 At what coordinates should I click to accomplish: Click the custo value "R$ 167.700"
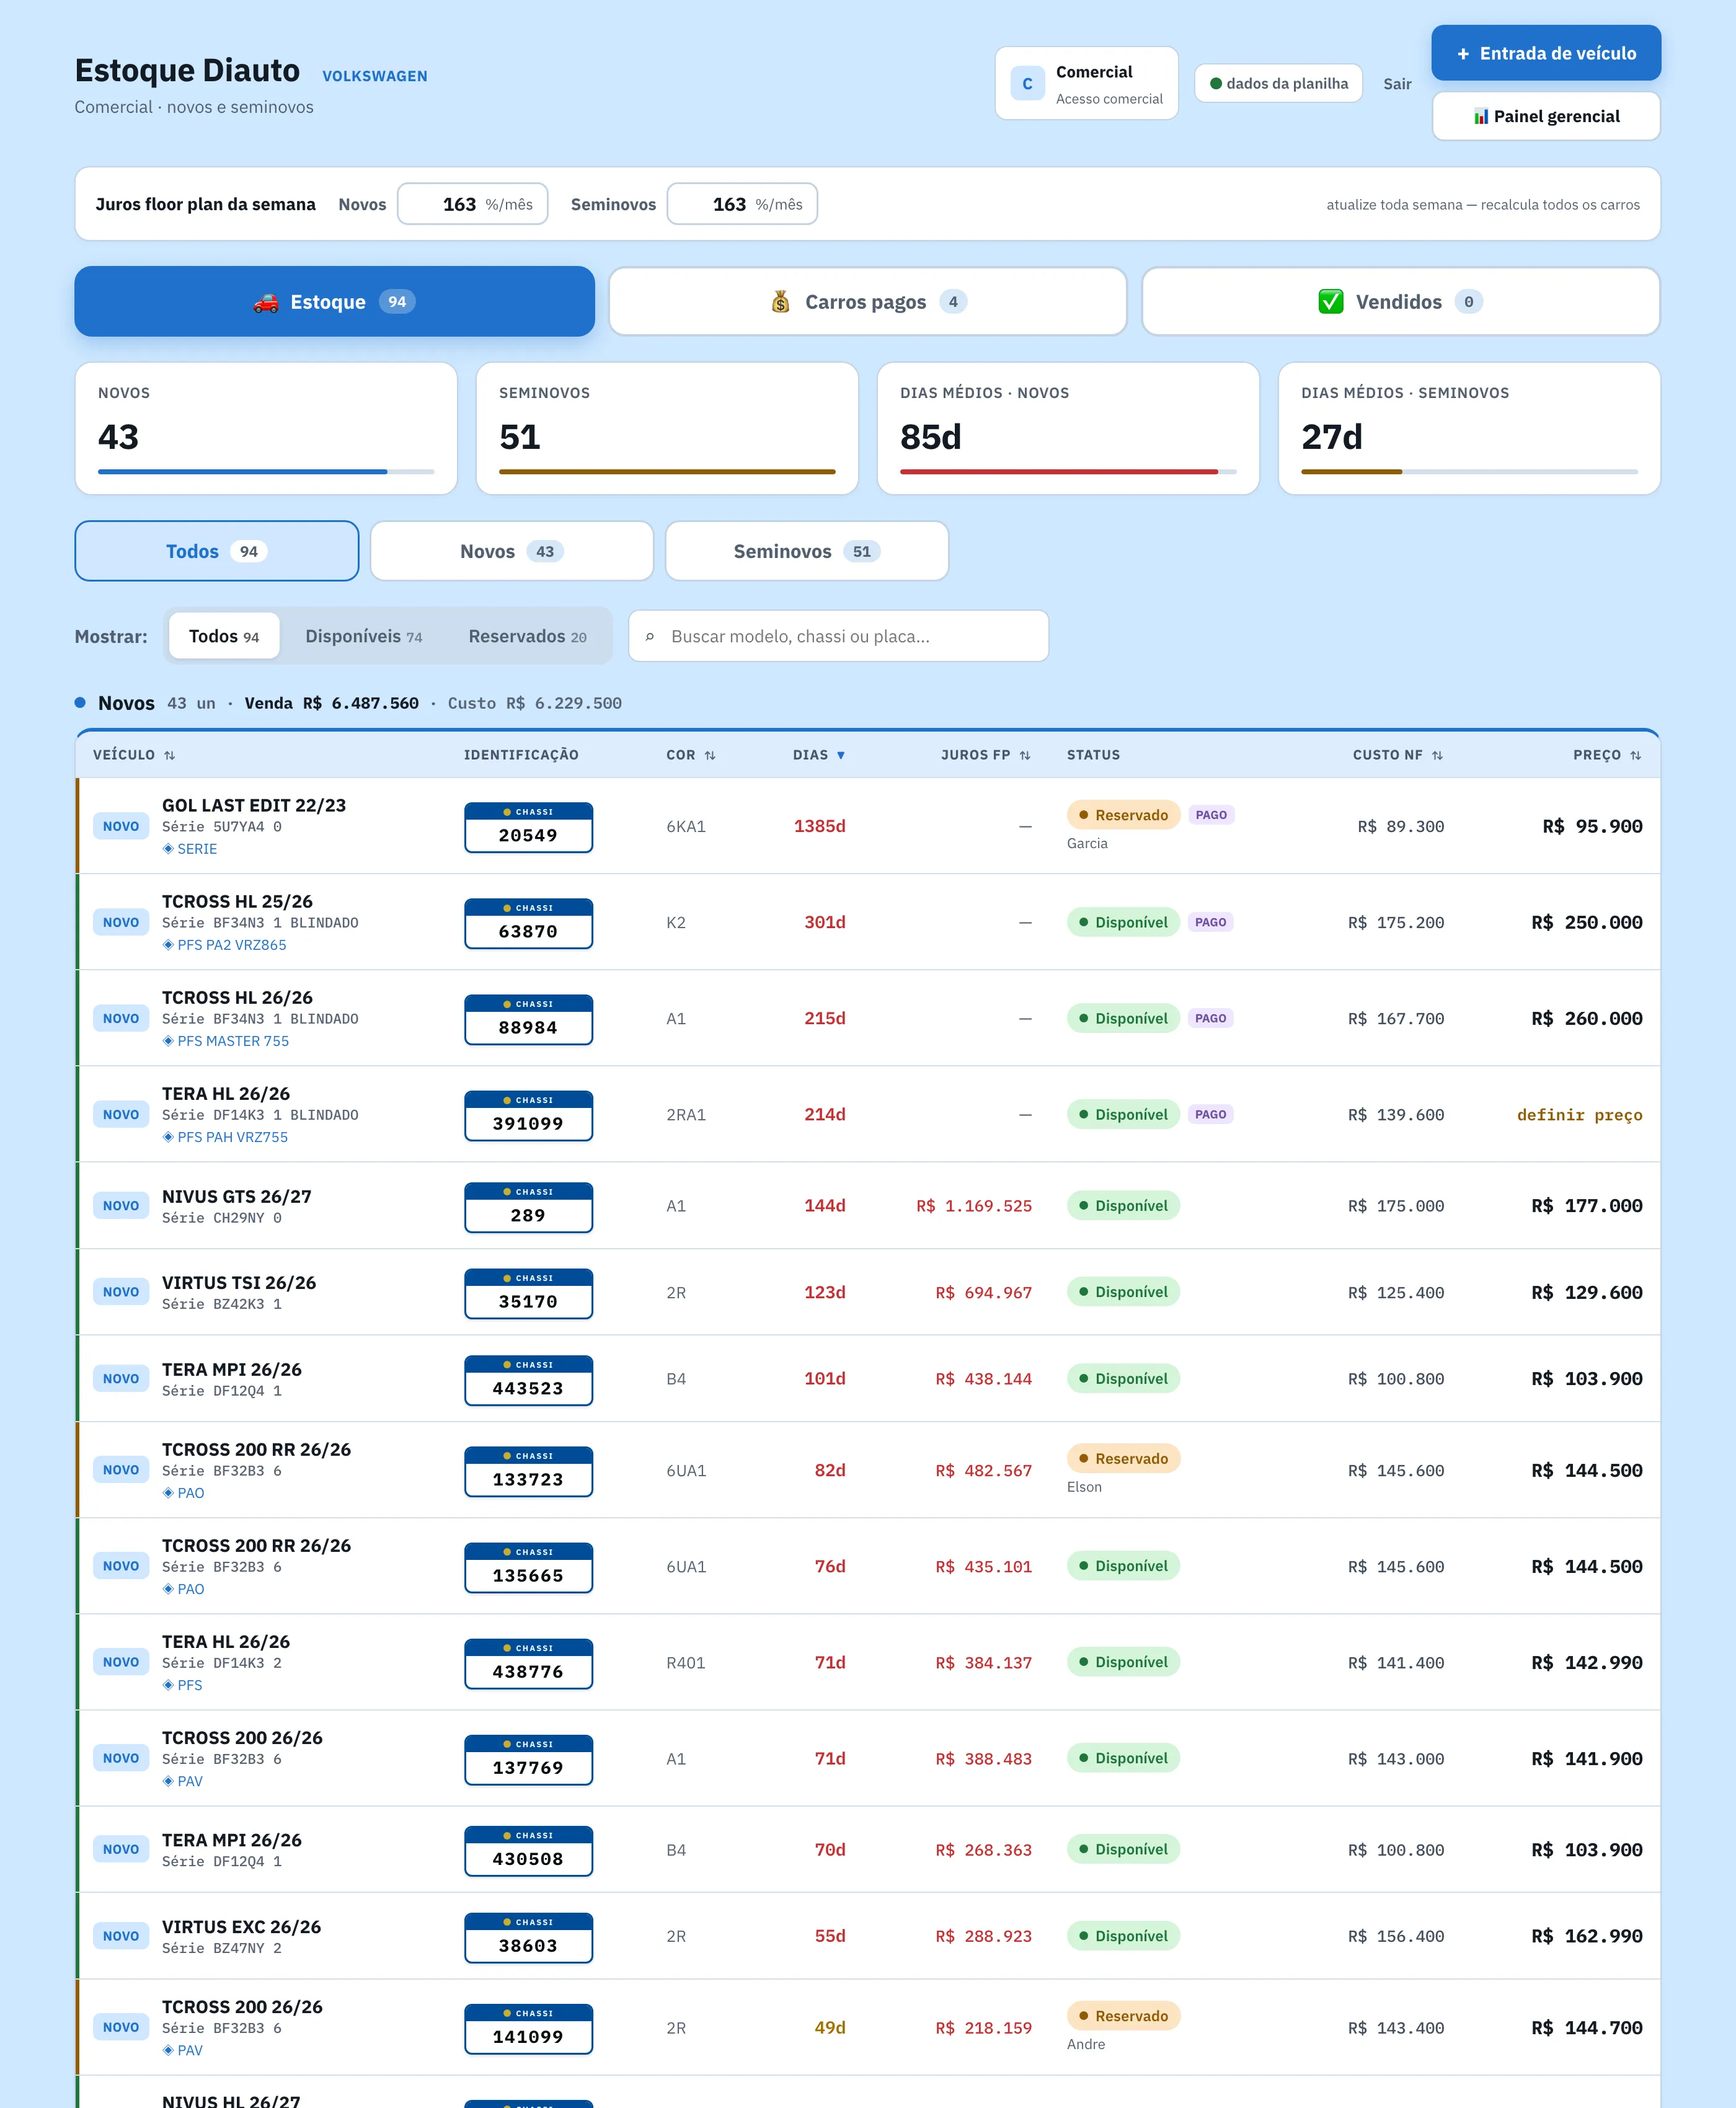tap(1395, 1019)
